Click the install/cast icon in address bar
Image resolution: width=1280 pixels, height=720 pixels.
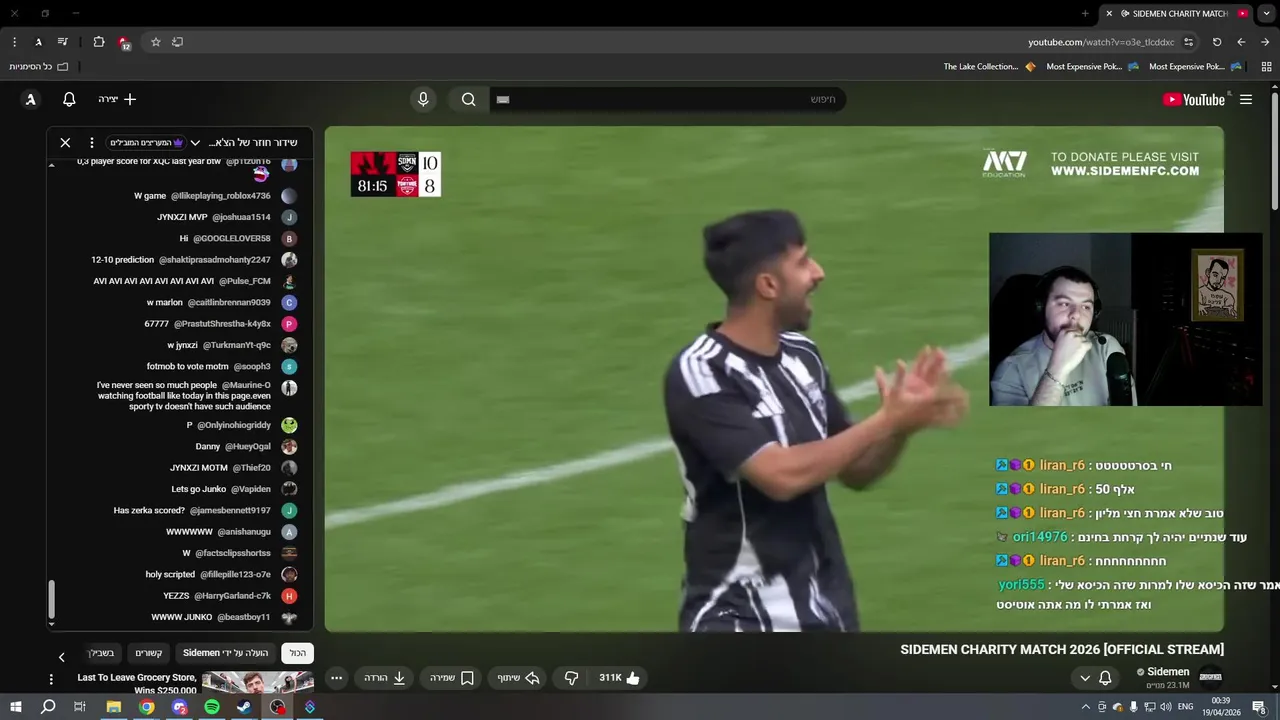pos(178,42)
